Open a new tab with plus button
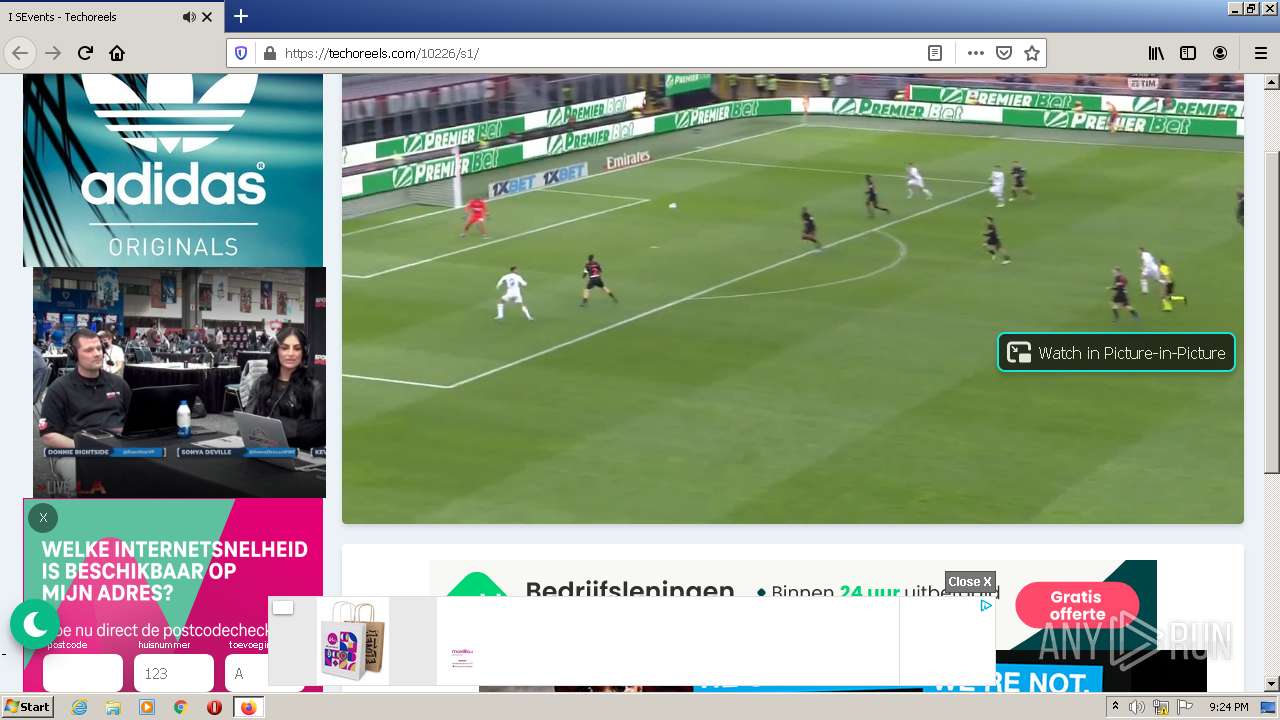The image size is (1280, 720). pyautogui.click(x=241, y=16)
